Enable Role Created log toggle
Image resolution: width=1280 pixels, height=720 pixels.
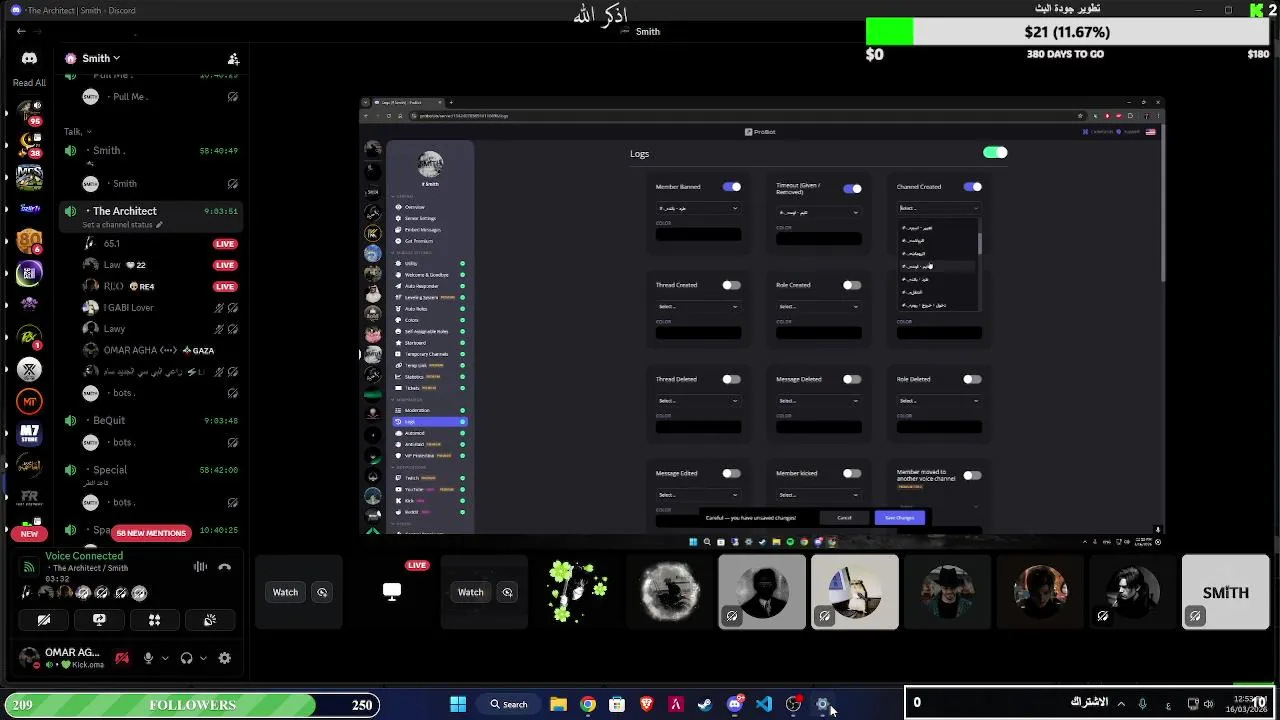(x=852, y=285)
